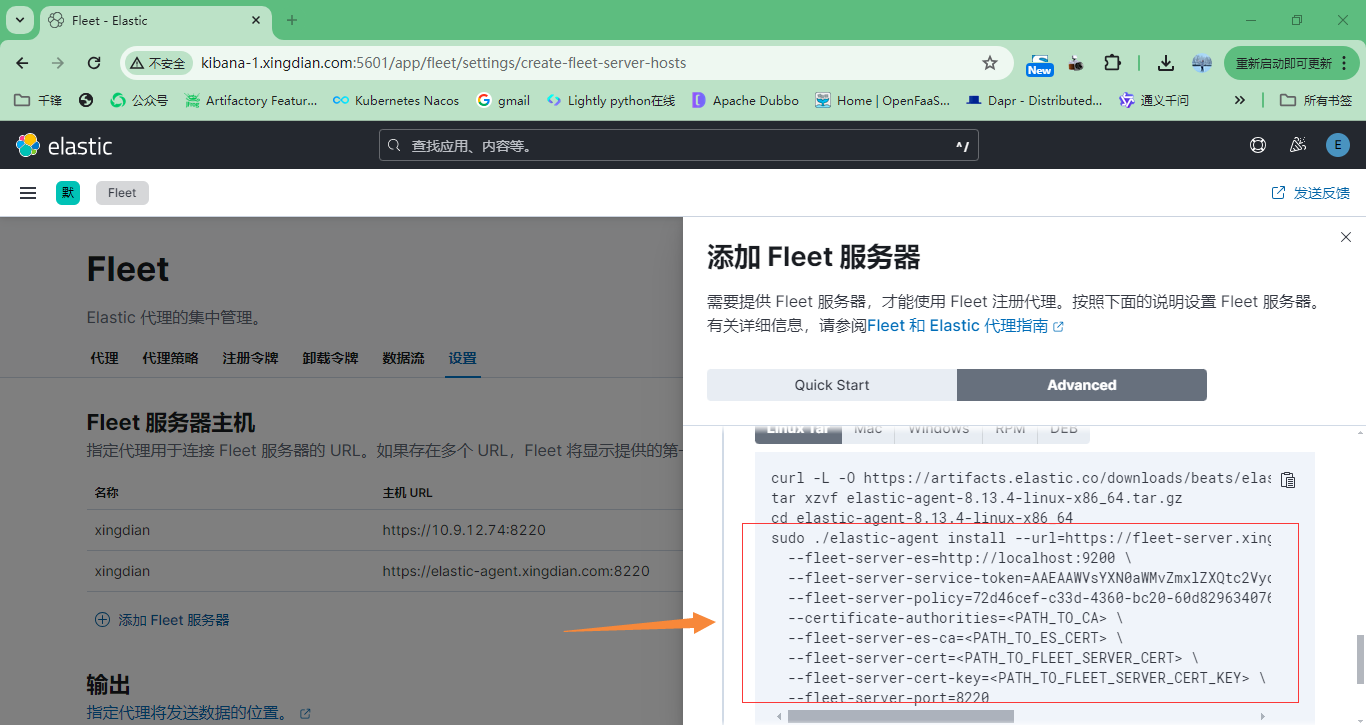Image resolution: width=1366 pixels, height=725 pixels.
Task: Open the user avatar E menu
Action: [1338, 145]
